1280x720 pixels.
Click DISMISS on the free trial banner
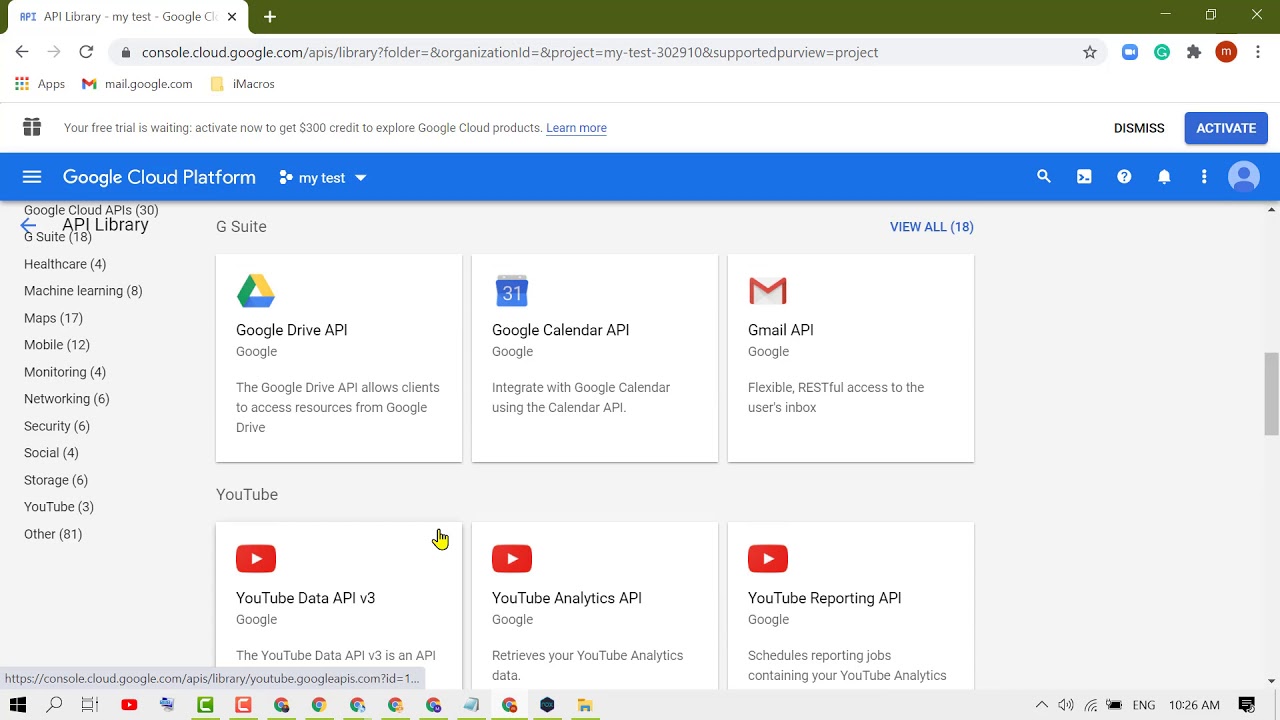point(1139,128)
